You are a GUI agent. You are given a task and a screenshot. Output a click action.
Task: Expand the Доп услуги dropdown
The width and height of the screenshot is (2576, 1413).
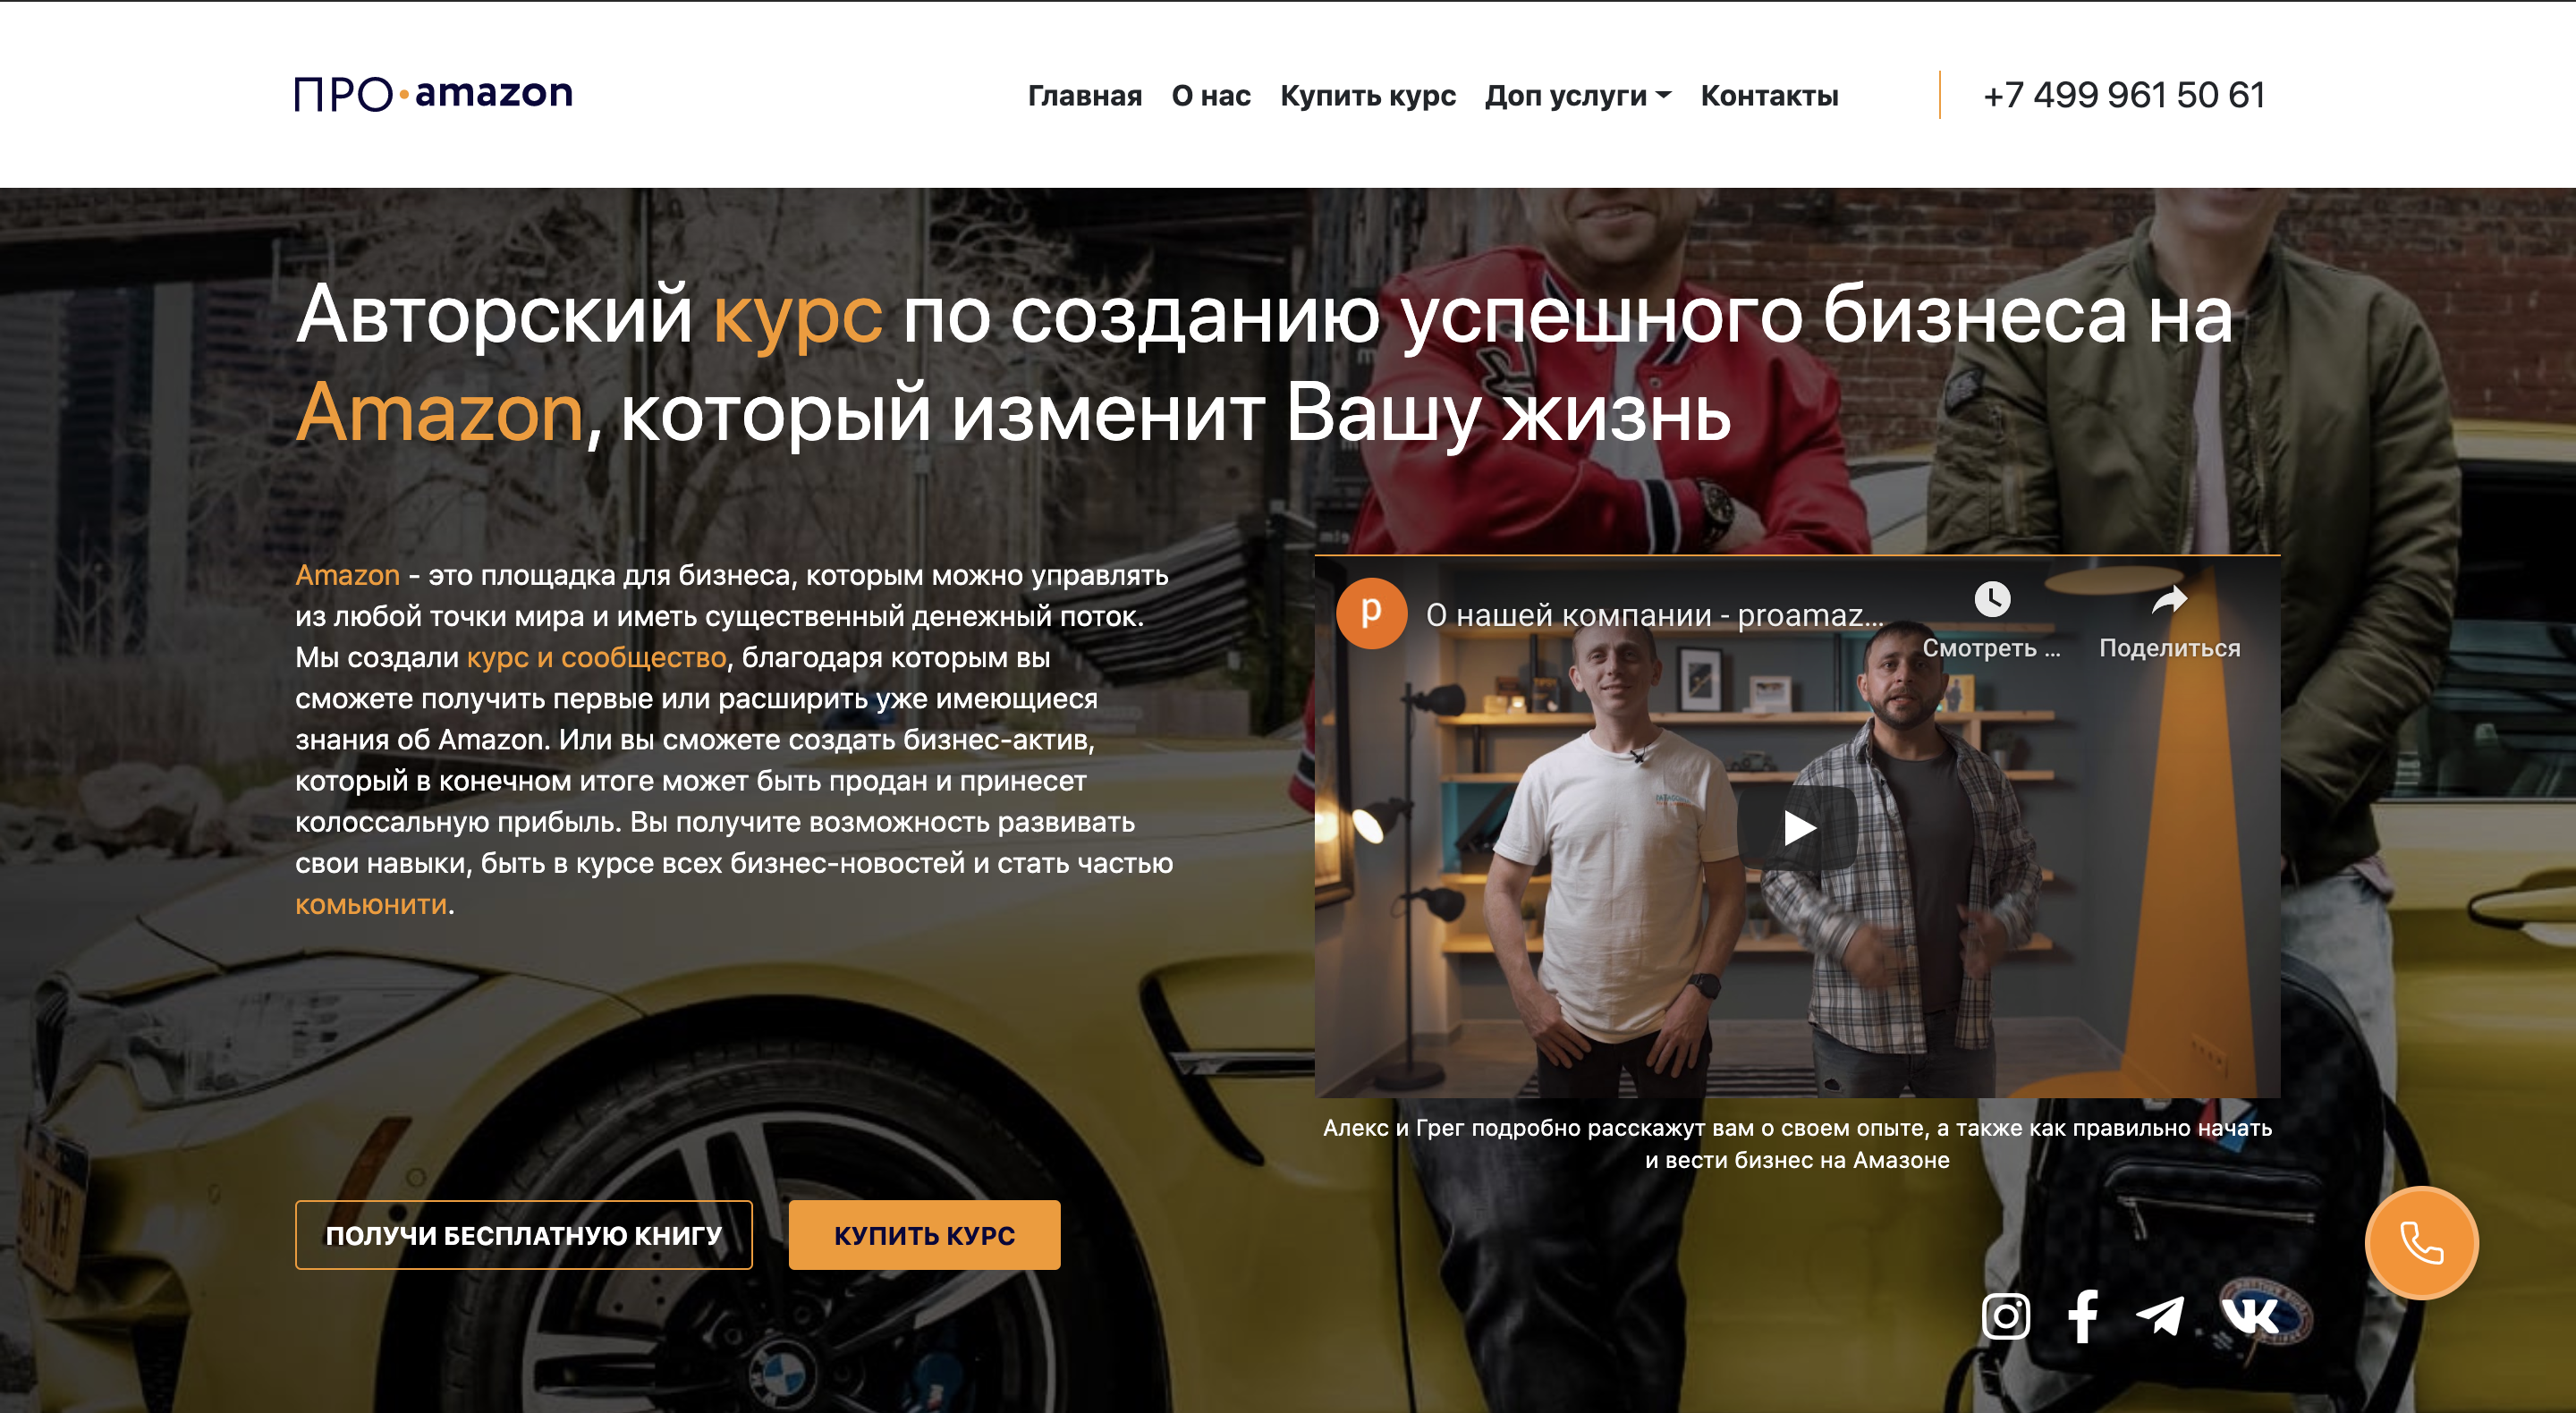coord(1577,95)
